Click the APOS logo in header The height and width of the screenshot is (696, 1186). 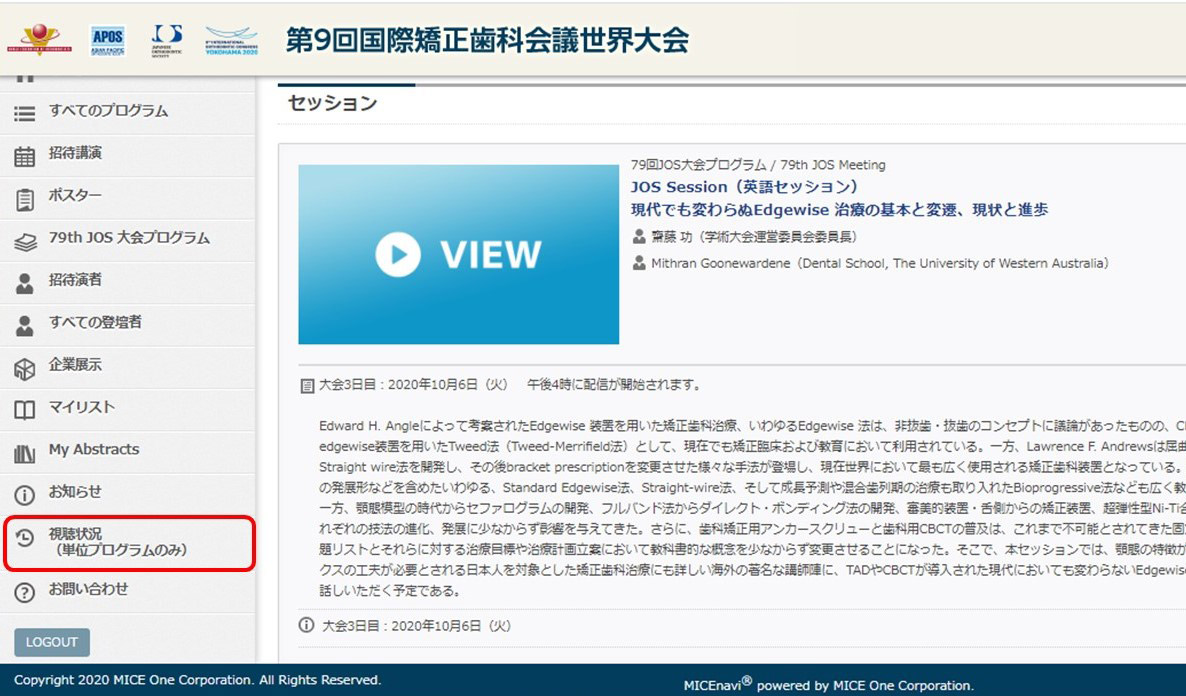tap(107, 40)
